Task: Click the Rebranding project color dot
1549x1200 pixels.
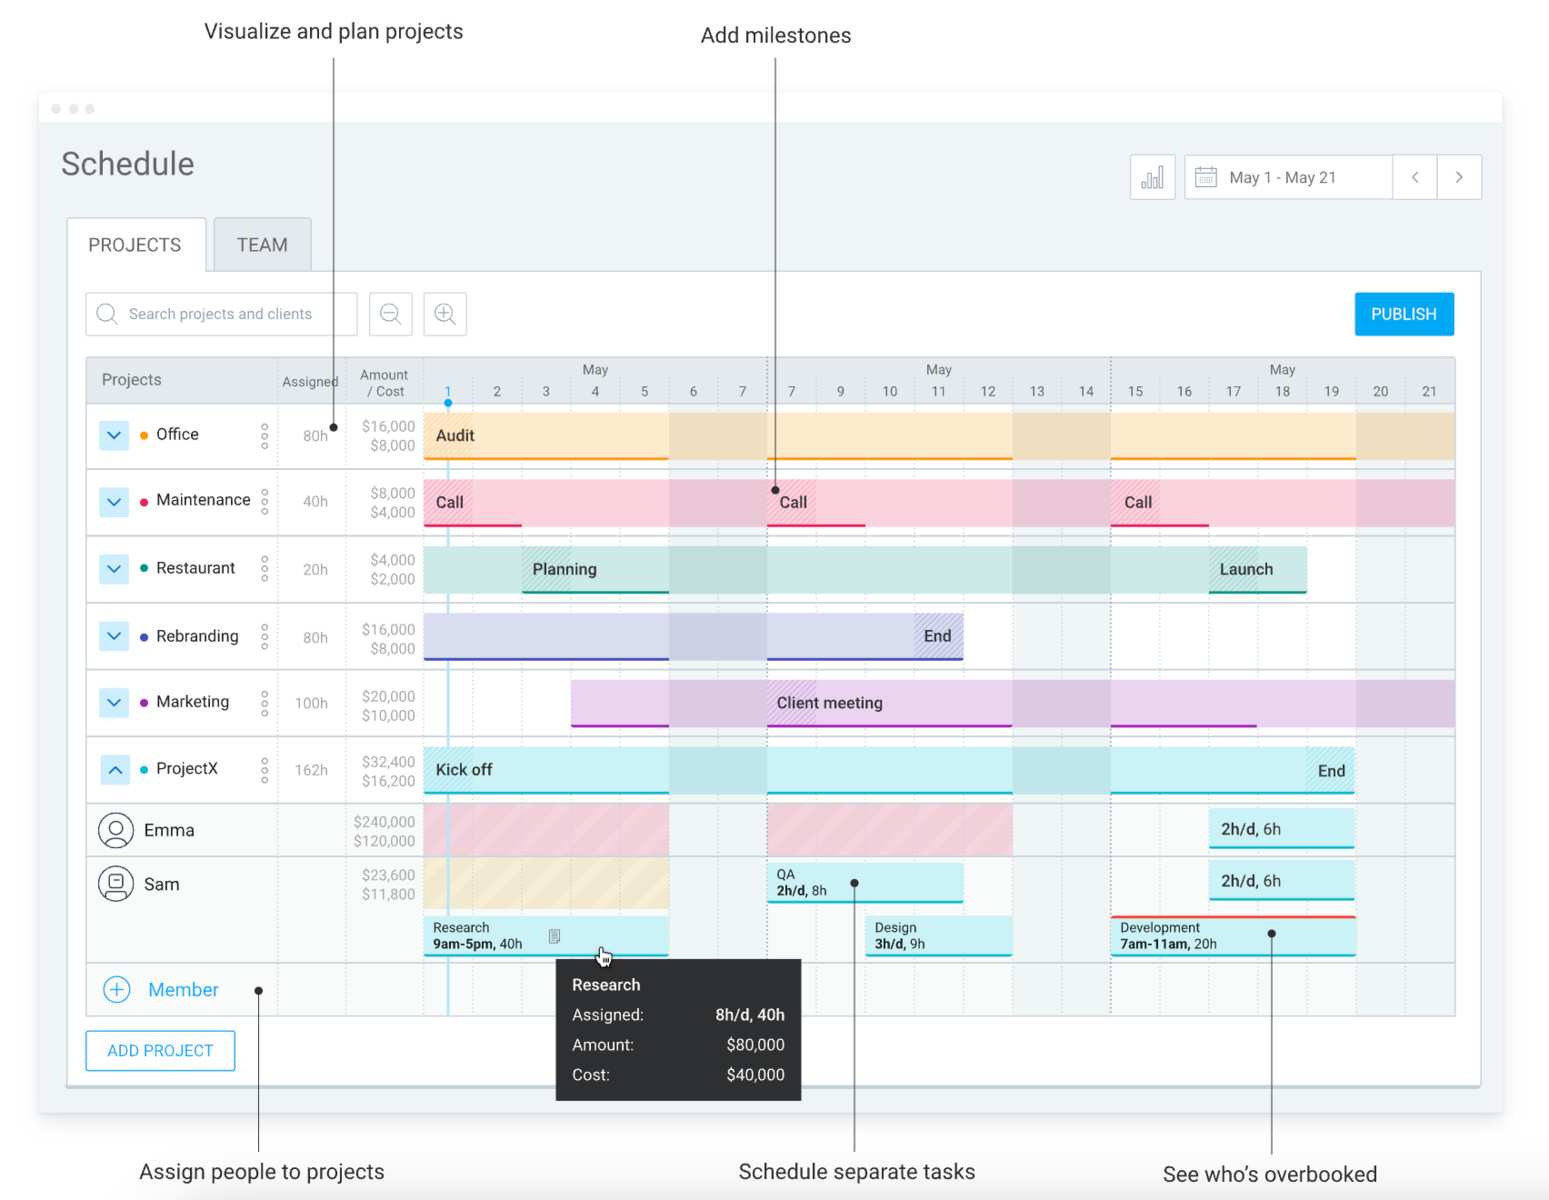Action: [144, 637]
